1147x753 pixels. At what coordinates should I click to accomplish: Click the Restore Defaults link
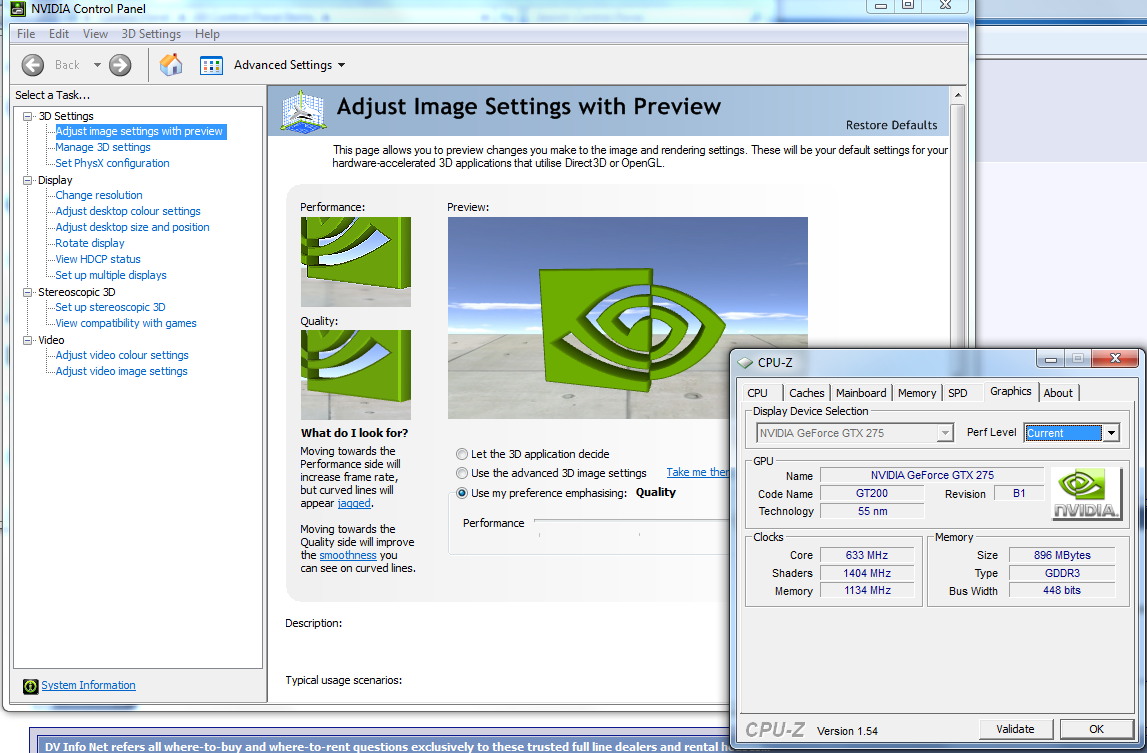pos(891,125)
